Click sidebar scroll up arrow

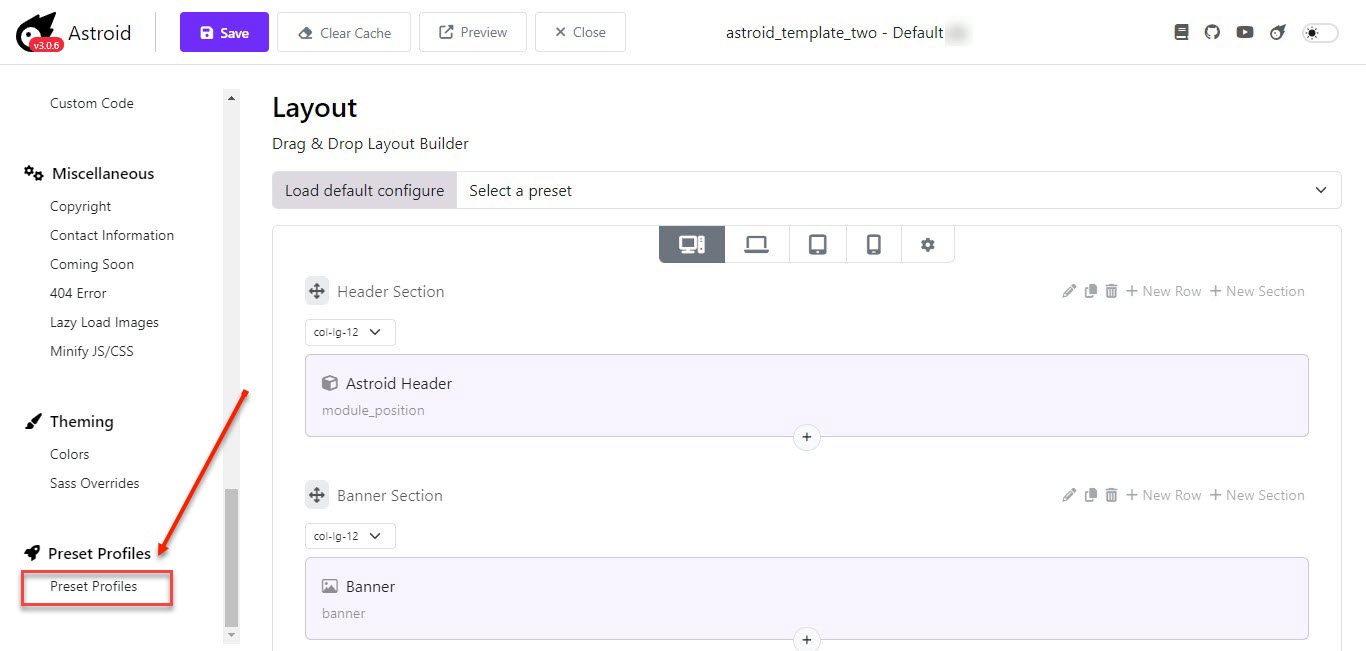[232, 97]
